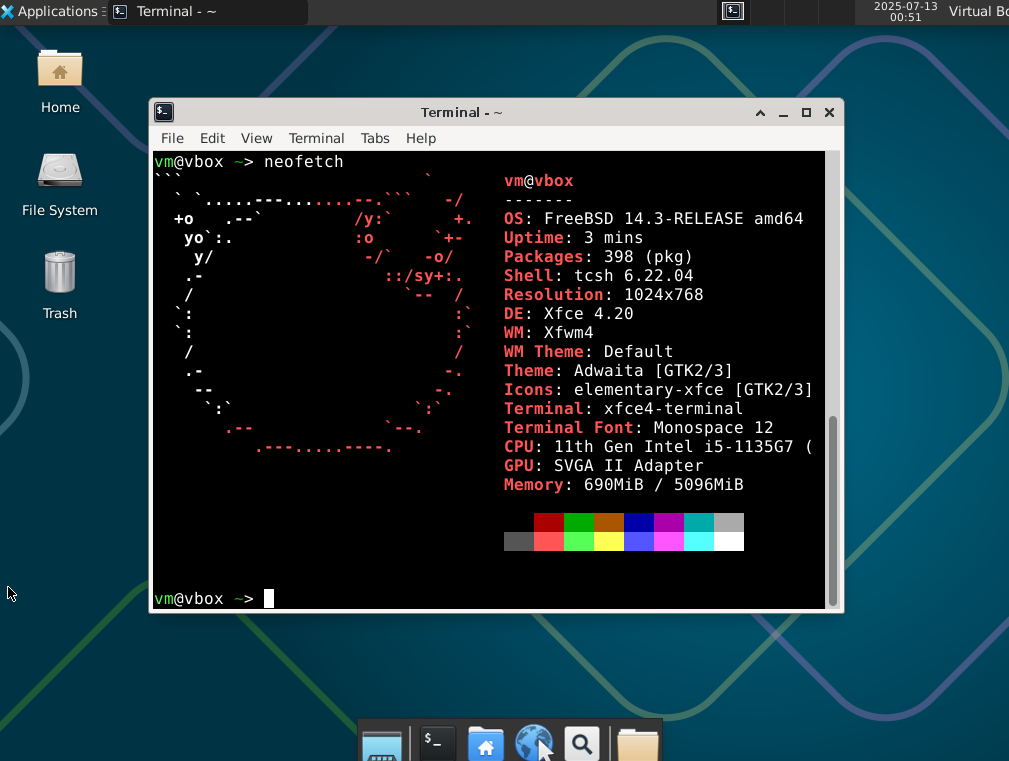Screen dimensions: 1009x761
Task: Select the Trash desktop icon
Action: pos(60,286)
